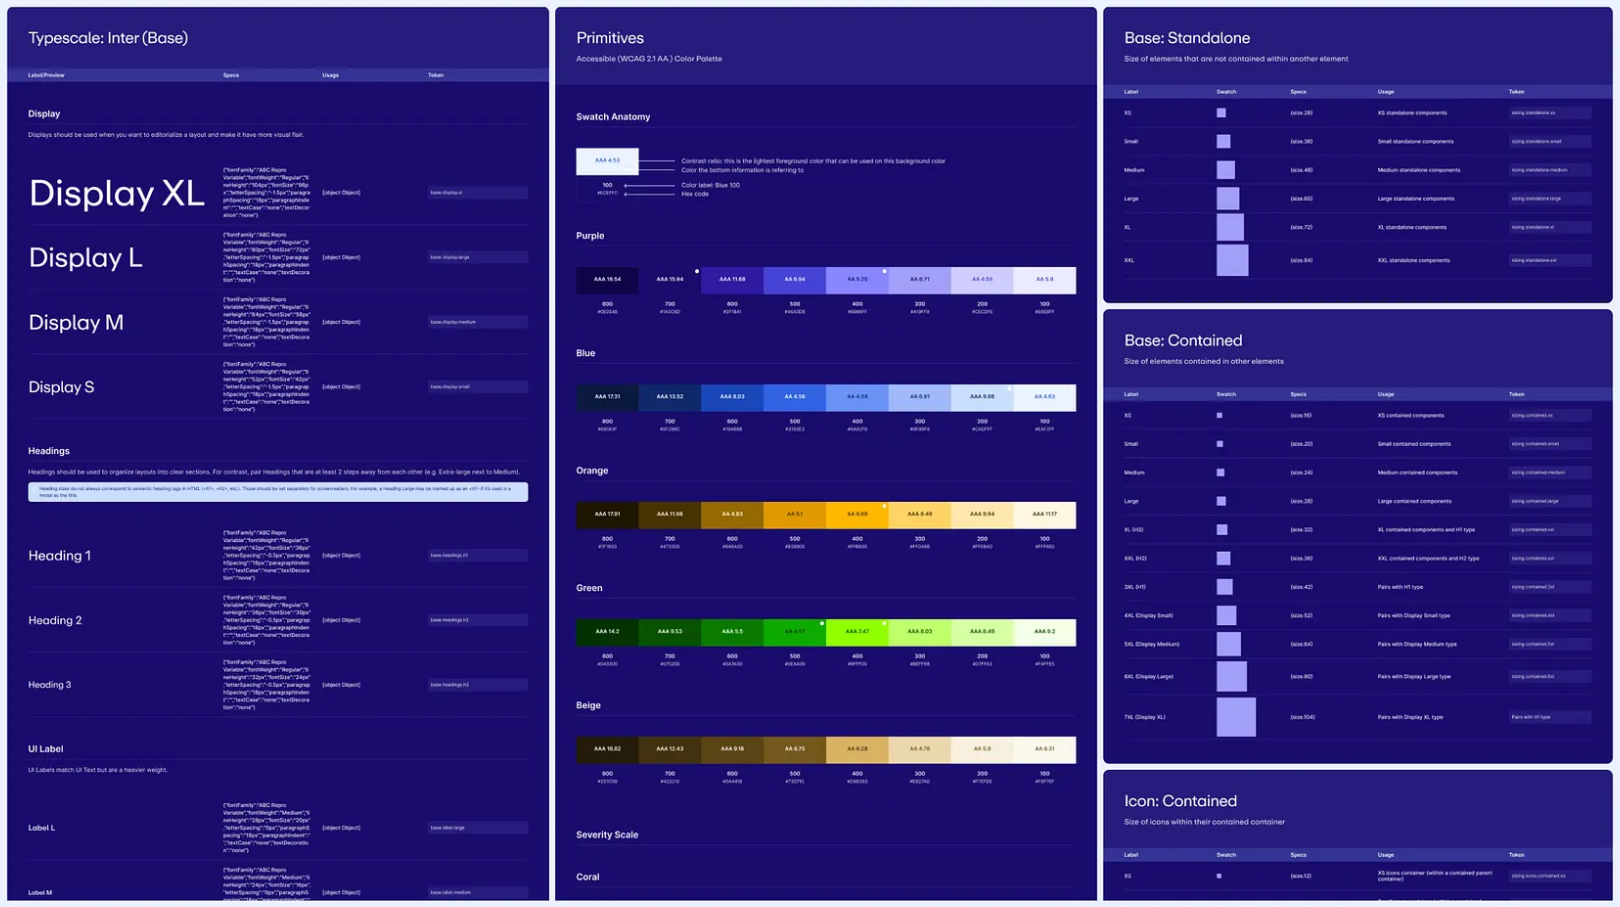Image resolution: width=1620 pixels, height=907 pixels.
Task: Click the Blue 500 swatch labeled AA 4.56
Action: (x=794, y=397)
